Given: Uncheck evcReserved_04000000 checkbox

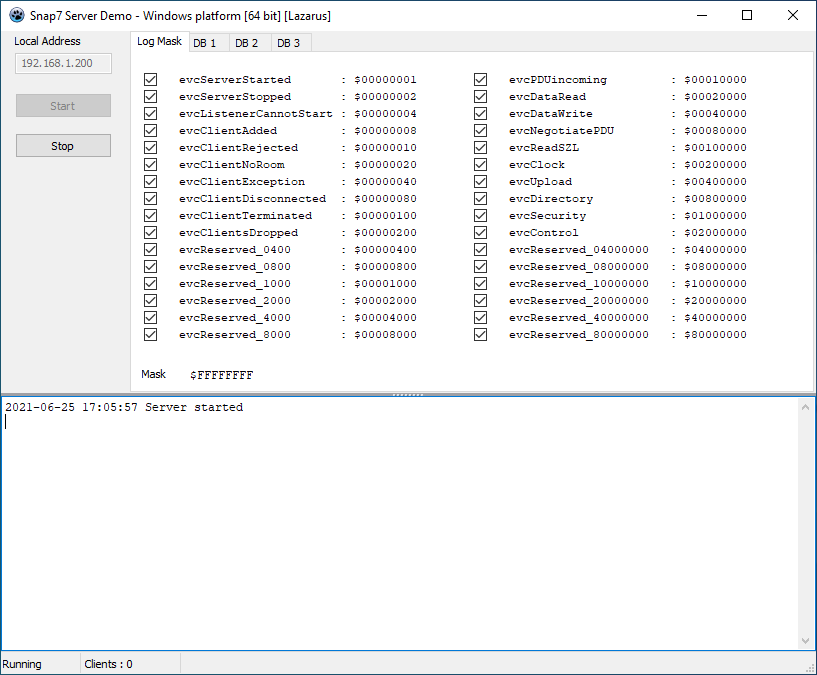Looking at the screenshot, I should 480,250.
